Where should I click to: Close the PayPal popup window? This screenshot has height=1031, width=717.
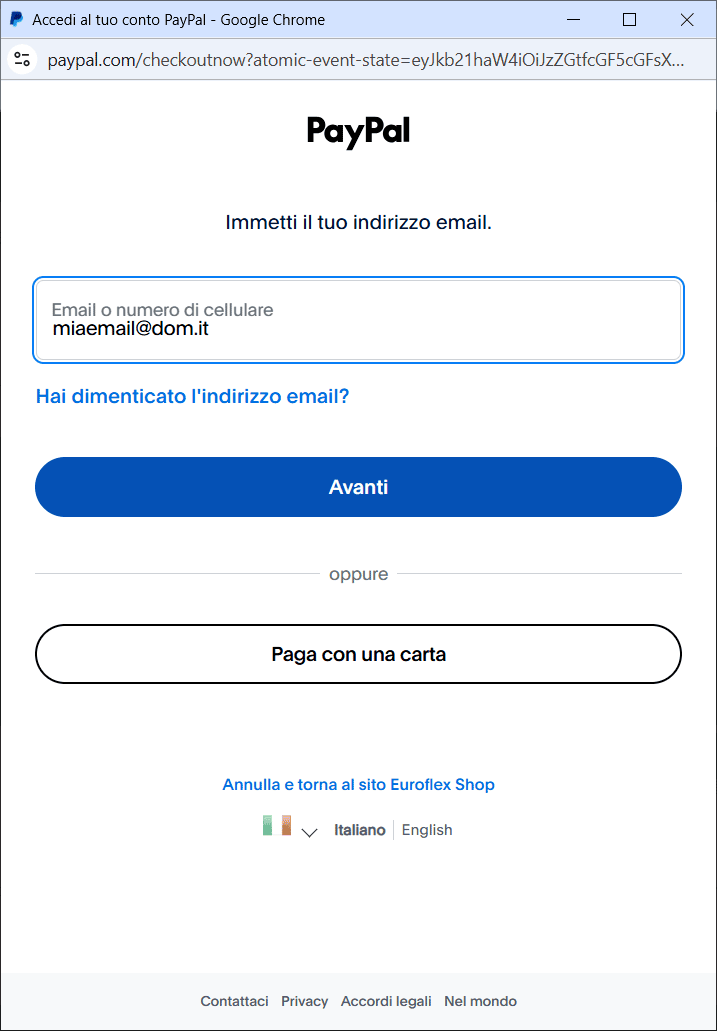[687, 20]
